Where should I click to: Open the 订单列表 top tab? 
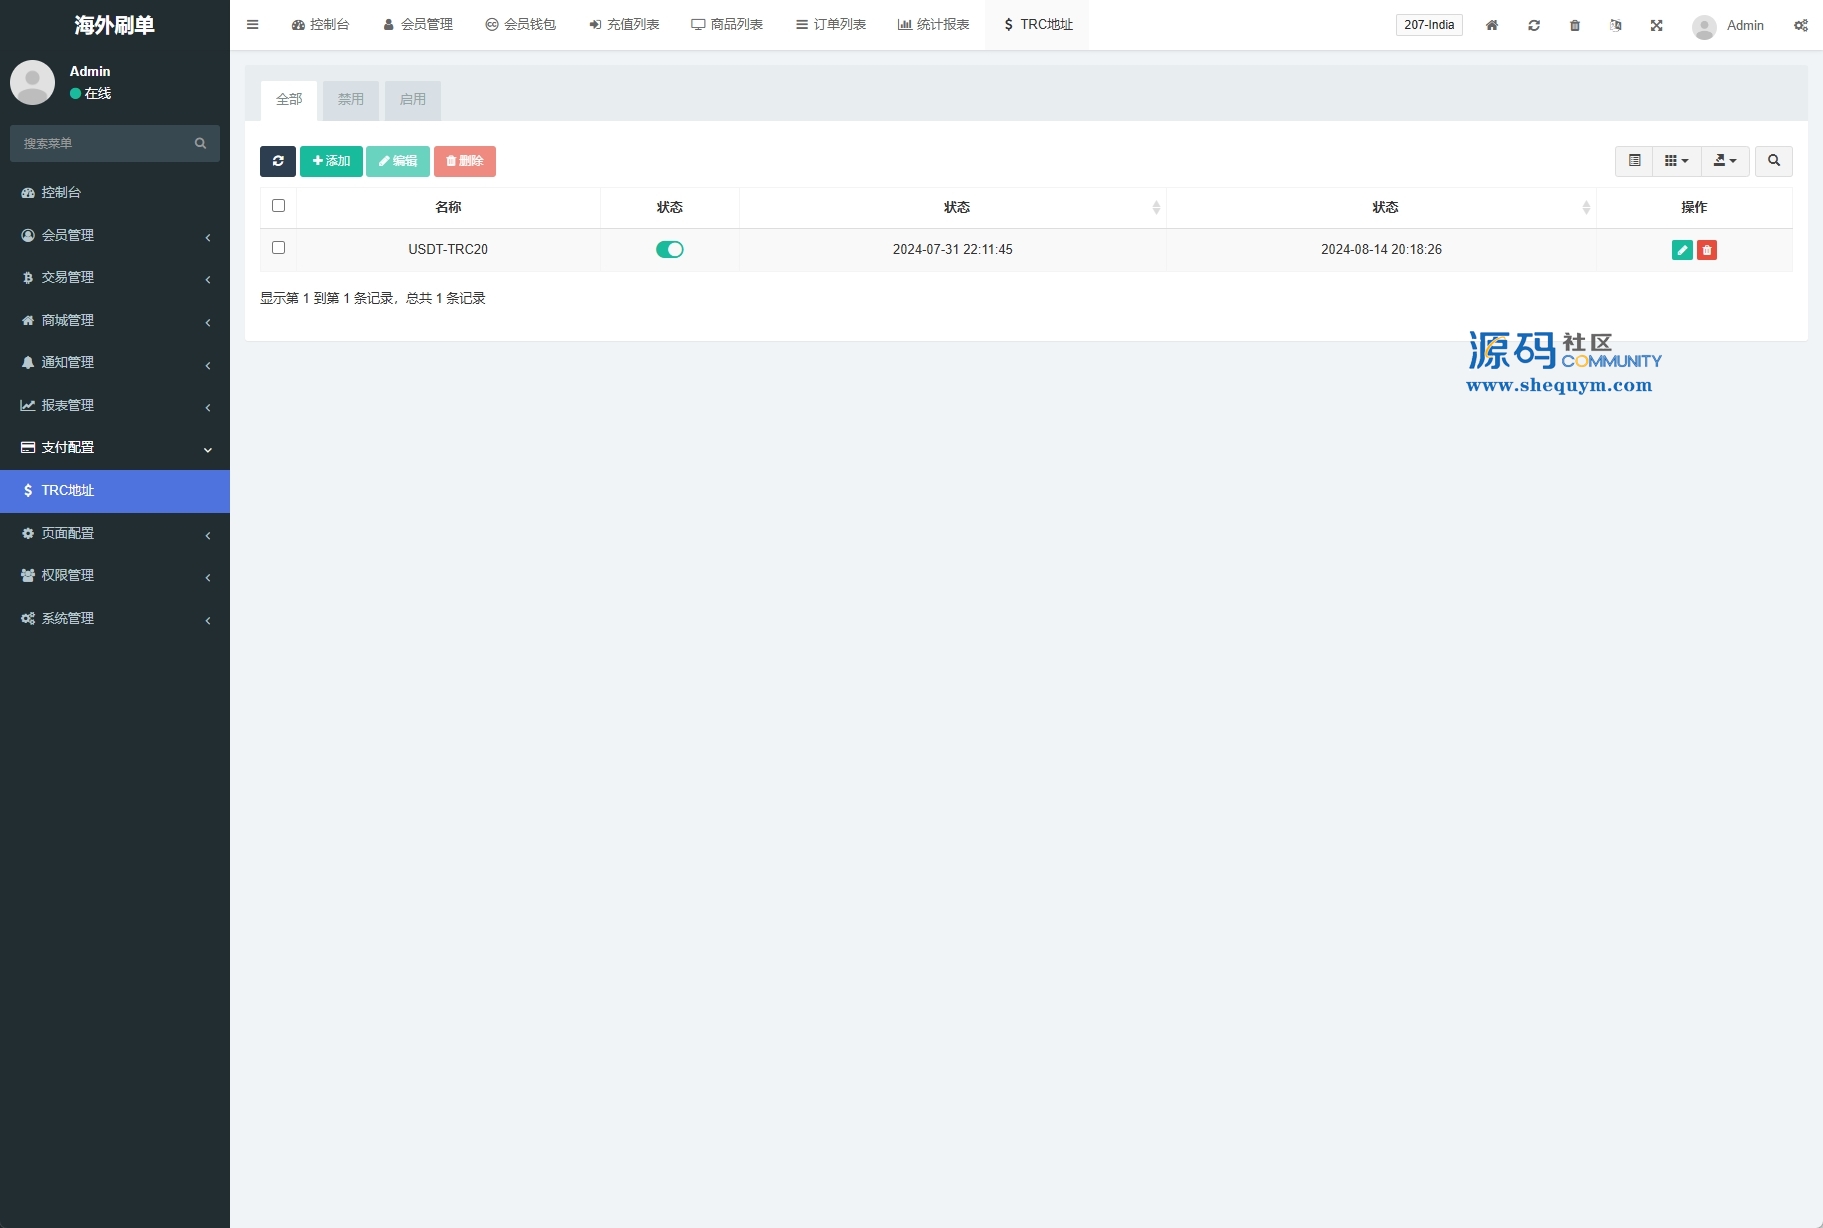coord(831,25)
